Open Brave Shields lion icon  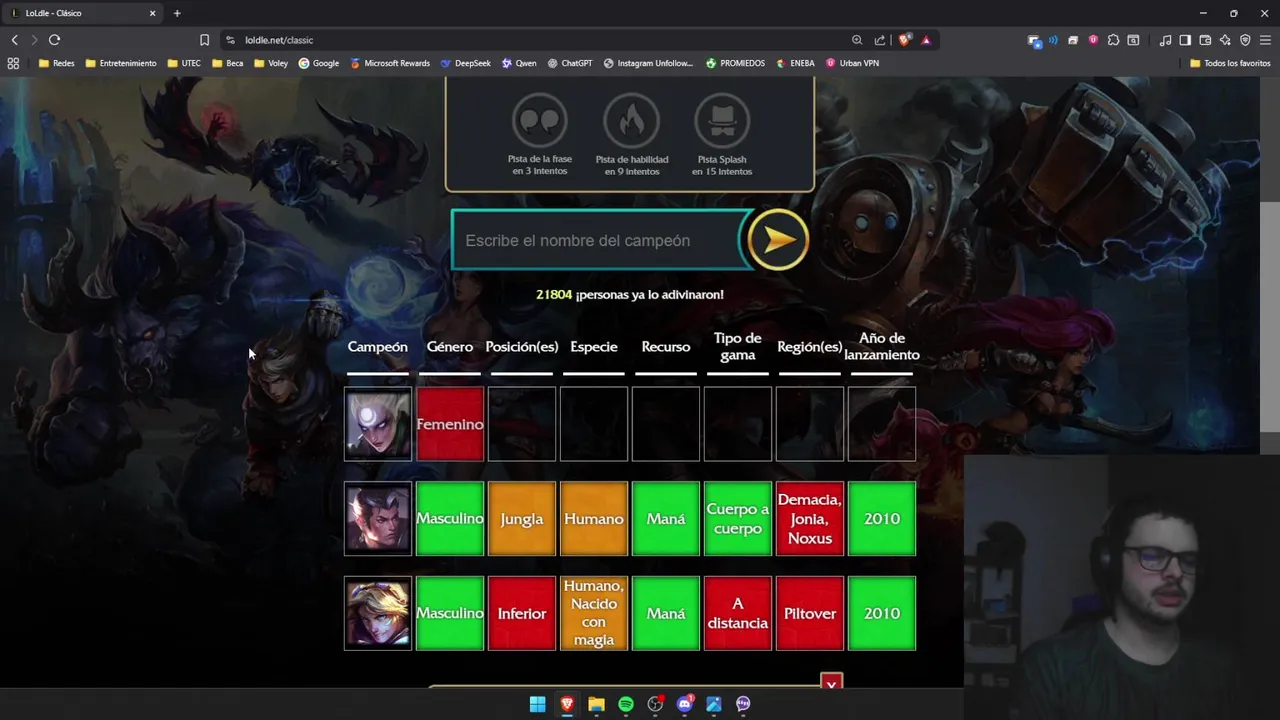click(905, 40)
